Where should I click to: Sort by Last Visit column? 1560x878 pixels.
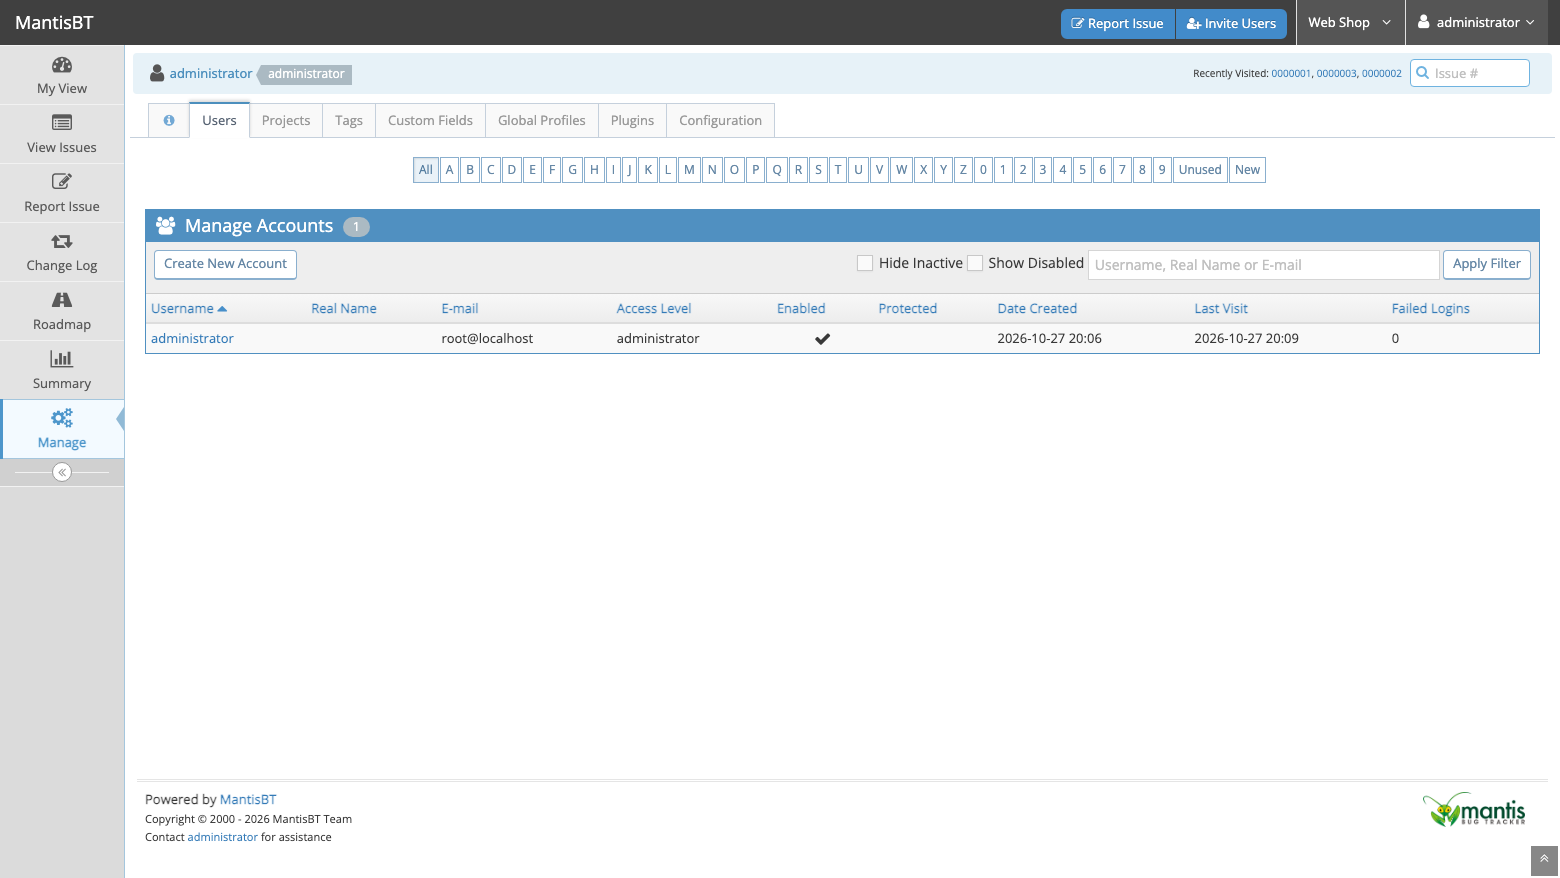point(1221,308)
